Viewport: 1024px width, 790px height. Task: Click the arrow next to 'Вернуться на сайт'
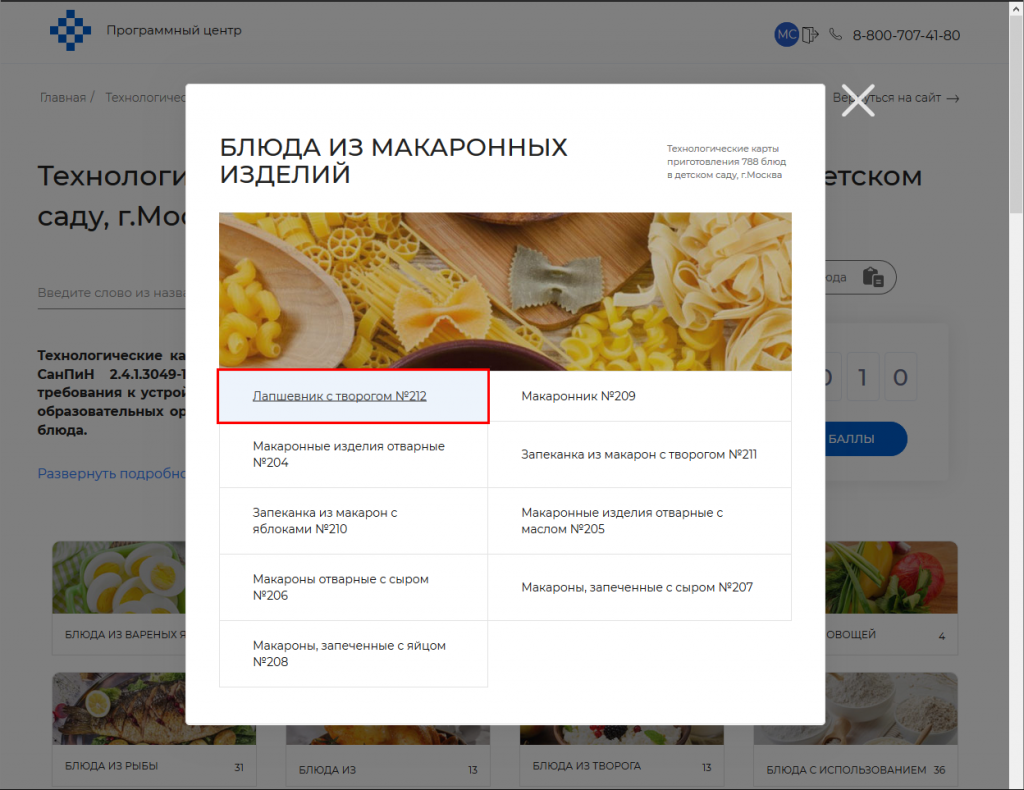(953, 98)
